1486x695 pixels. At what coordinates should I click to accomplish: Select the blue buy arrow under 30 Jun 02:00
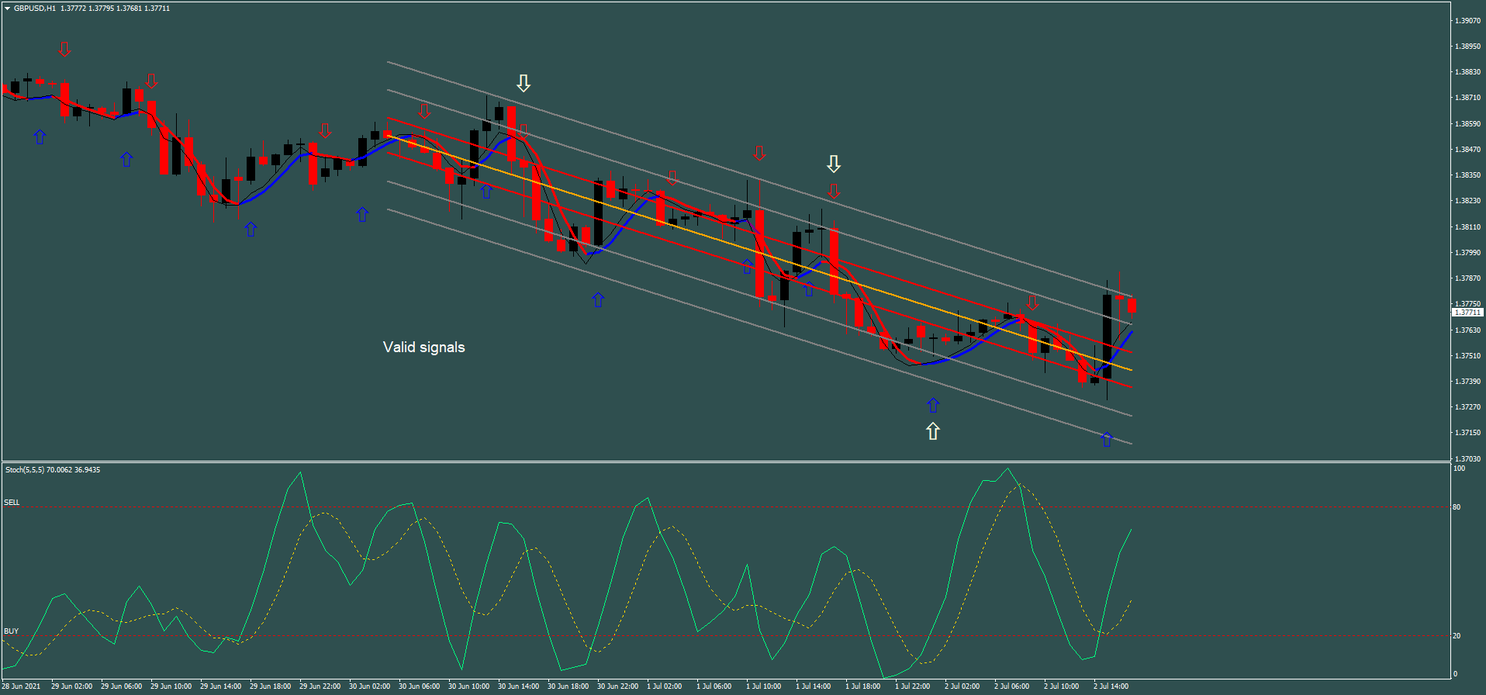tap(361, 212)
